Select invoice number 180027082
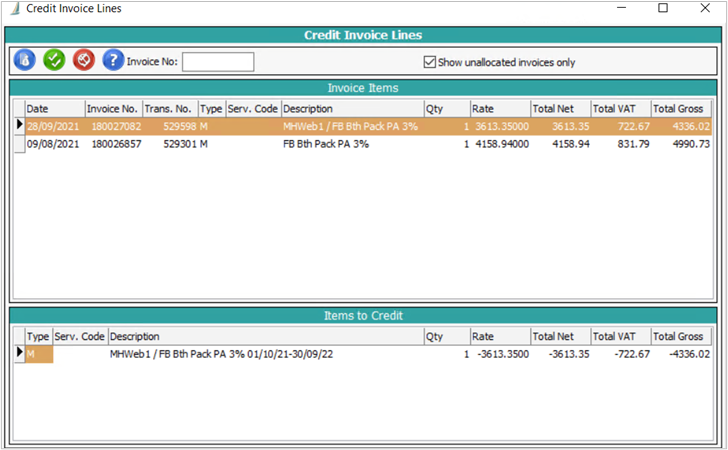This screenshot has height=450, width=728. pos(116,126)
